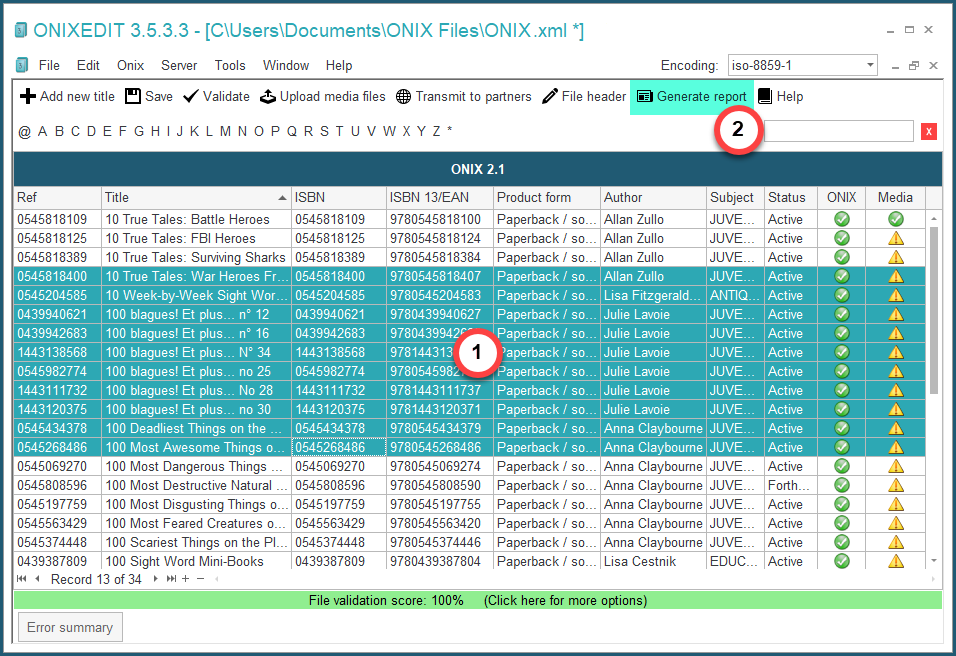
Task: Sort by the Author column header
Action: pyautogui.click(x=653, y=197)
